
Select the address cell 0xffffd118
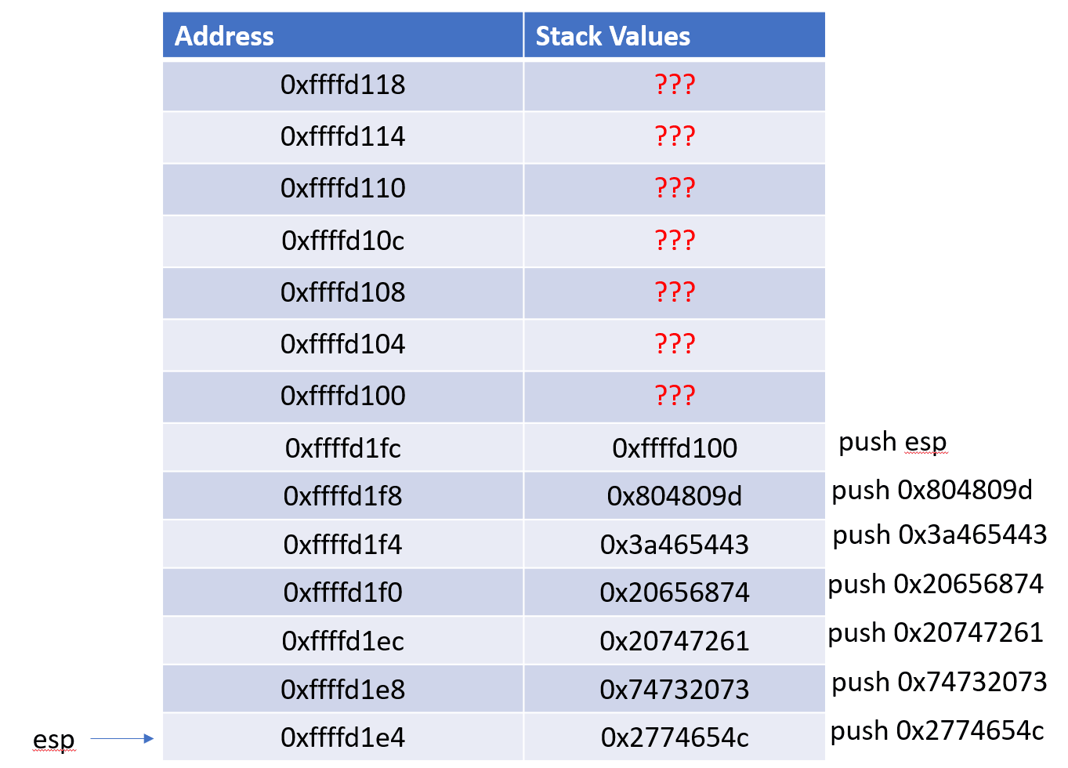(343, 86)
